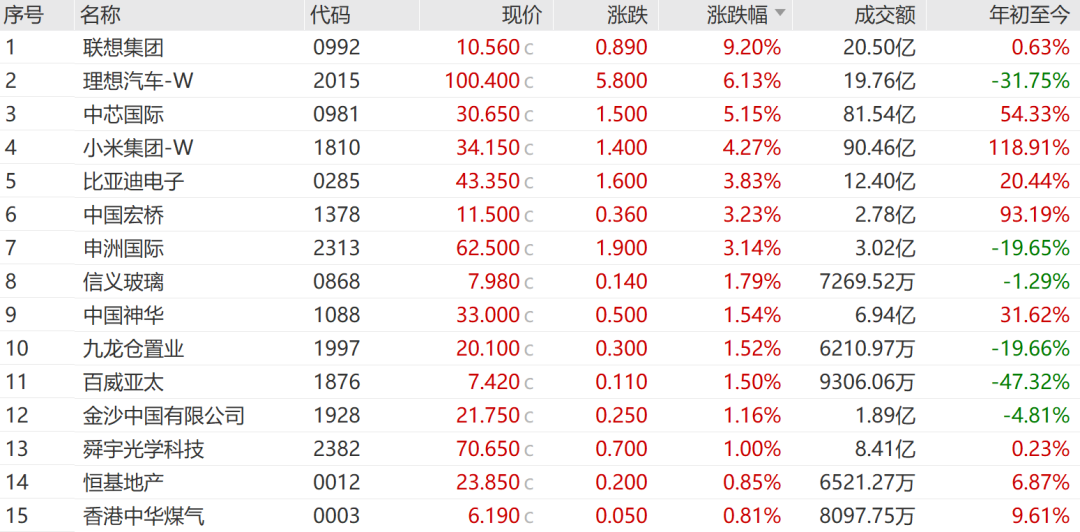Sort by 涨跌幅 column header
The image size is (1080, 532).
click(x=736, y=14)
